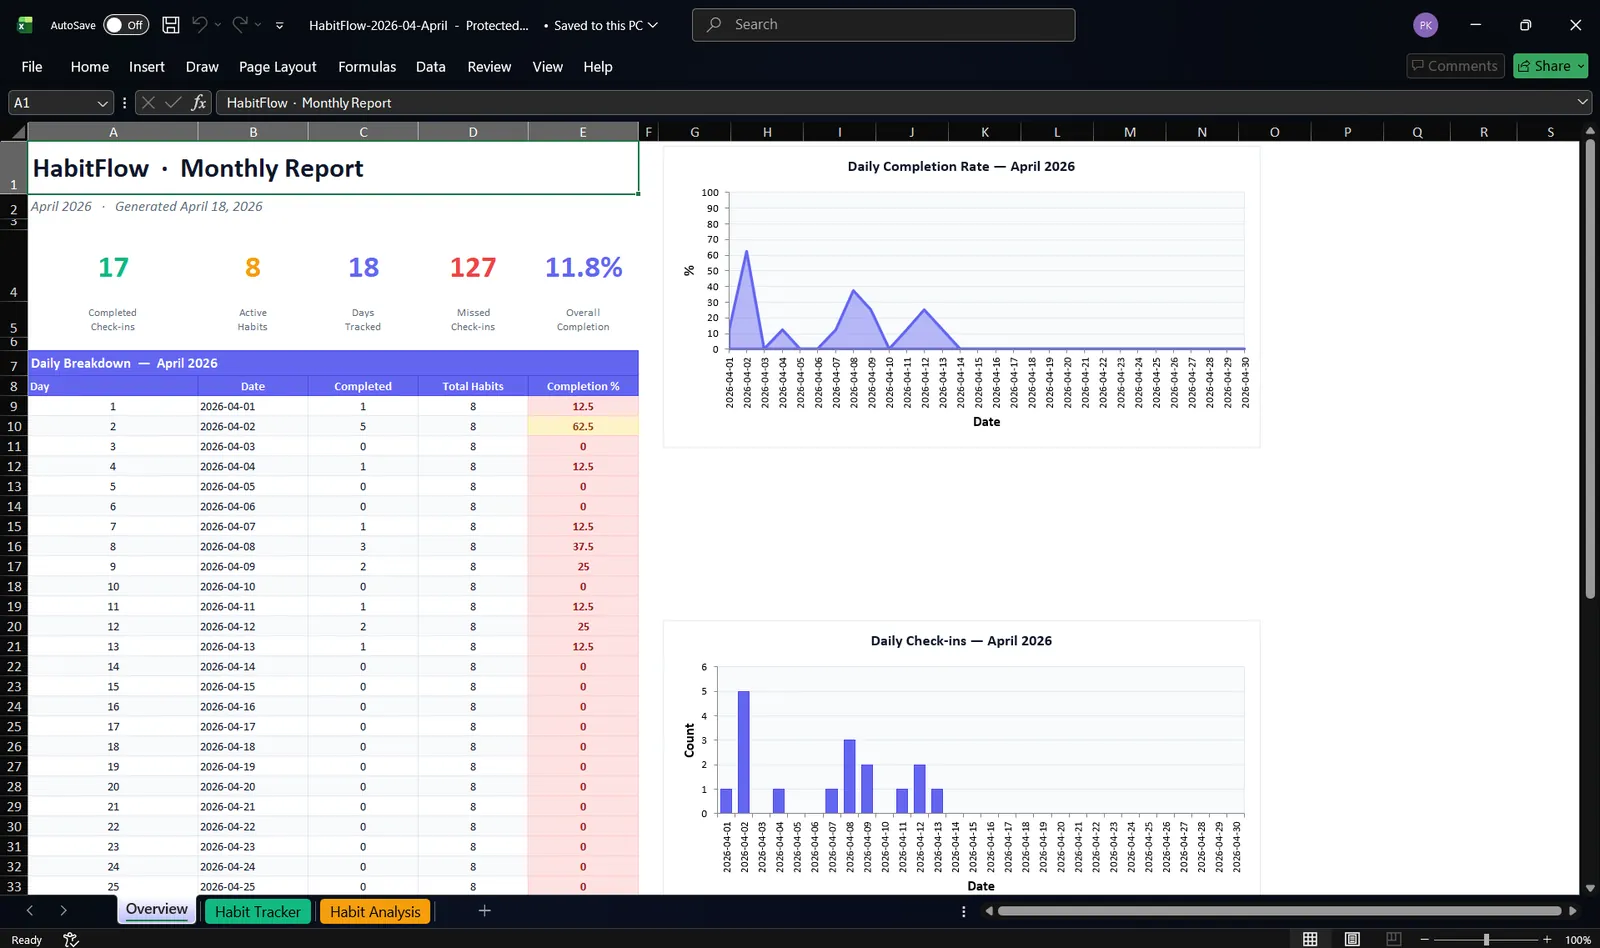Select all cells using the corner triangle
Viewport: 1600px width, 948px height.
click(18, 132)
